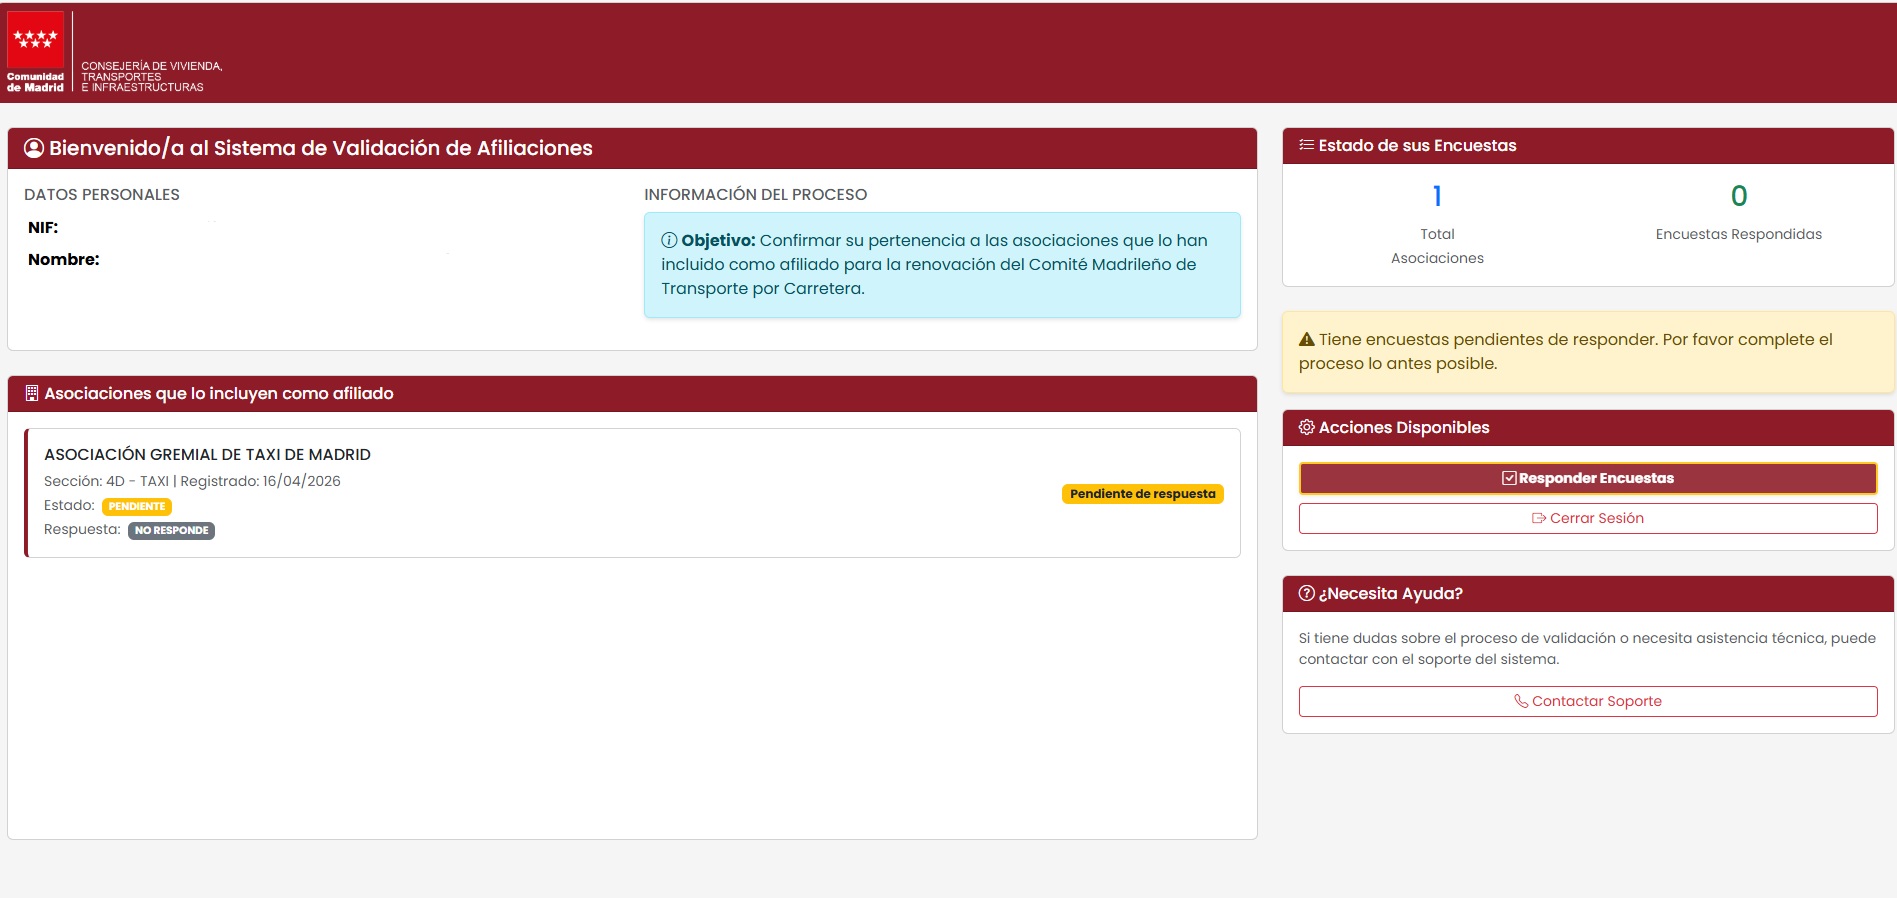Click the warning triangle icon in yellow alert
Screen dimensions: 1897x898
point(1306,340)
